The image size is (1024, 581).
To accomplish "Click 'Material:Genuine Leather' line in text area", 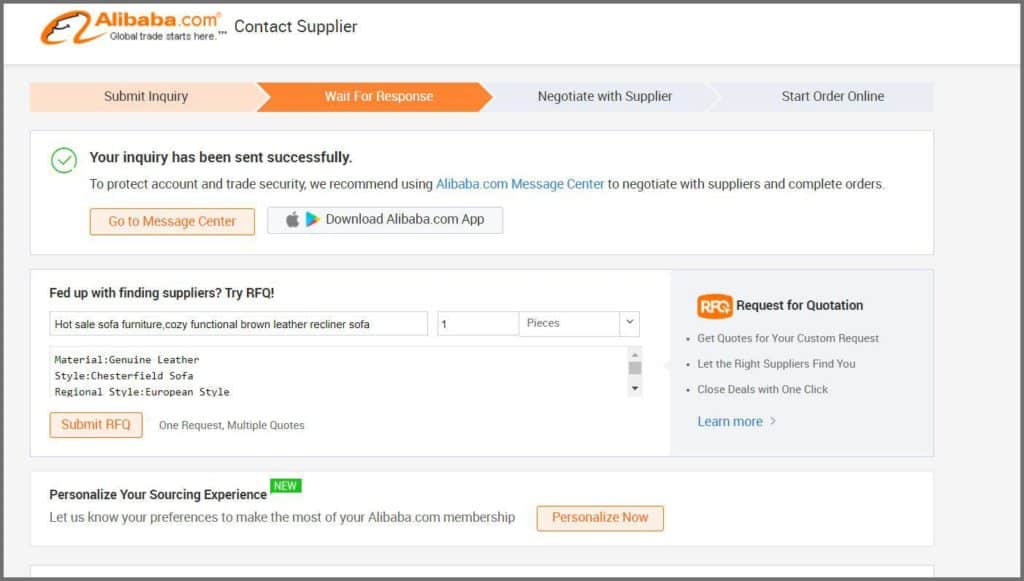I will pos(127,360).
